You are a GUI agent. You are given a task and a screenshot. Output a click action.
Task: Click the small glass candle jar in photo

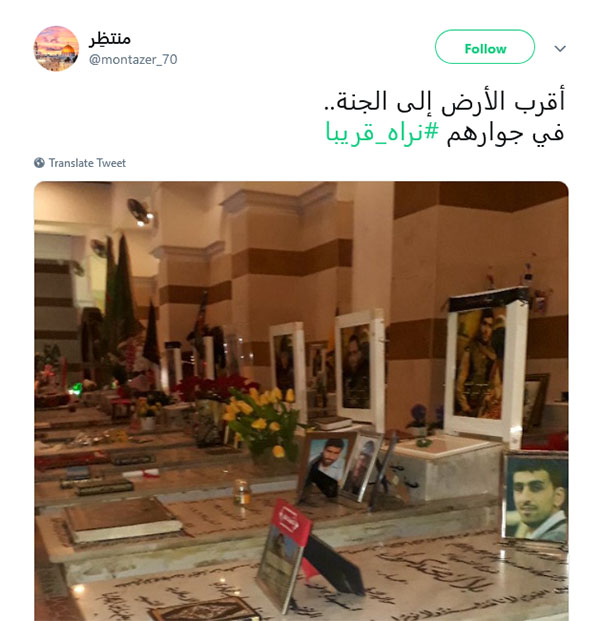pos(242,492)
